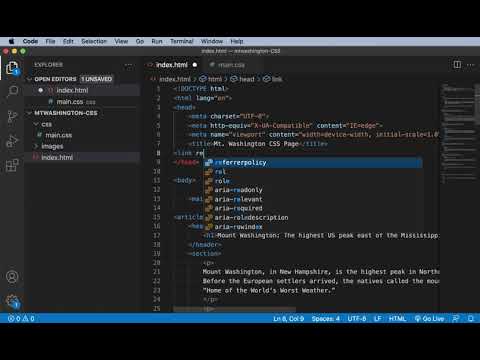480x360 pixels.
Task: Open the Terminal menu
Action: (182, 41)
